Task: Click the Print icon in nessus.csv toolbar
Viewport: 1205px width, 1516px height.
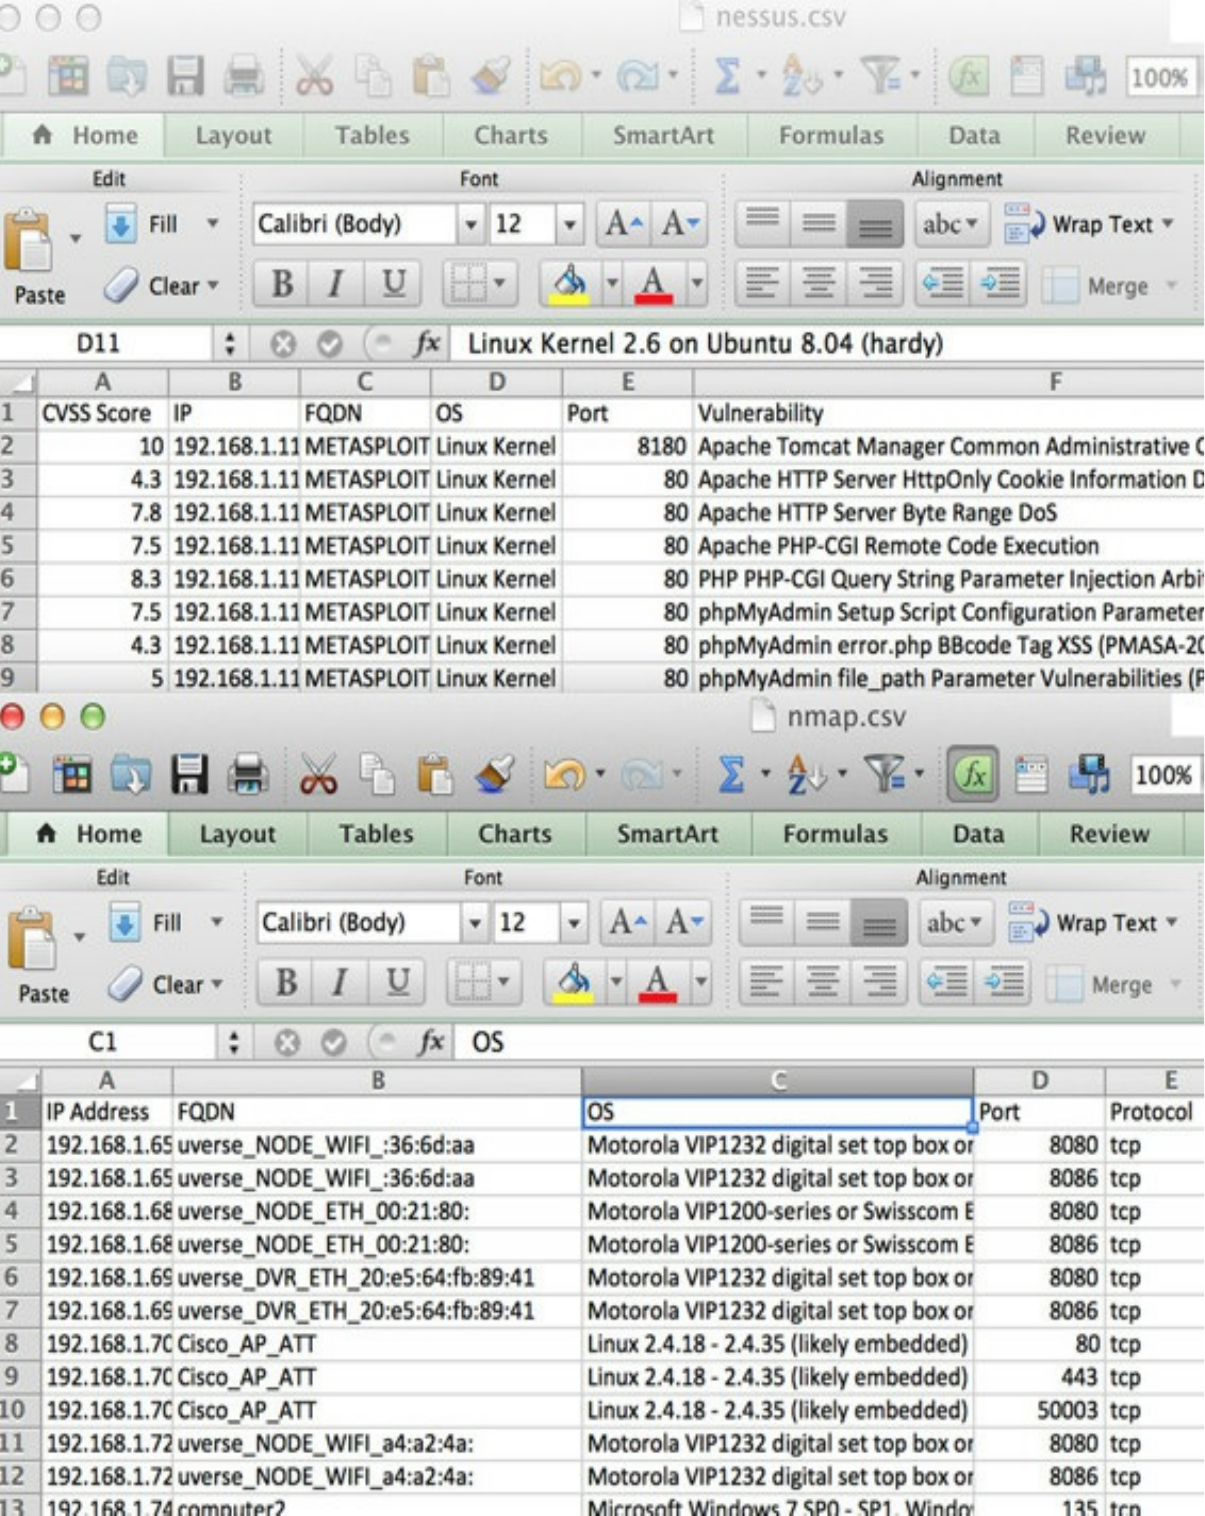Action: point(244,77)
